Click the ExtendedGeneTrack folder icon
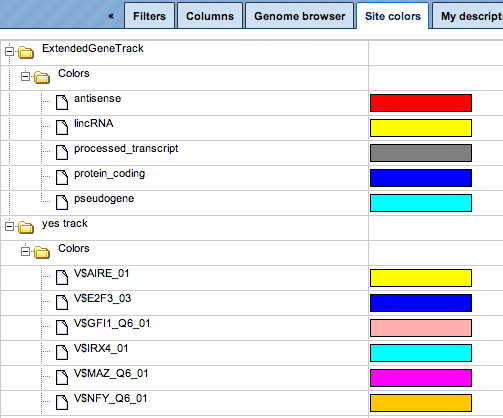This screenshot has width=503, height=418. (26, 52)
